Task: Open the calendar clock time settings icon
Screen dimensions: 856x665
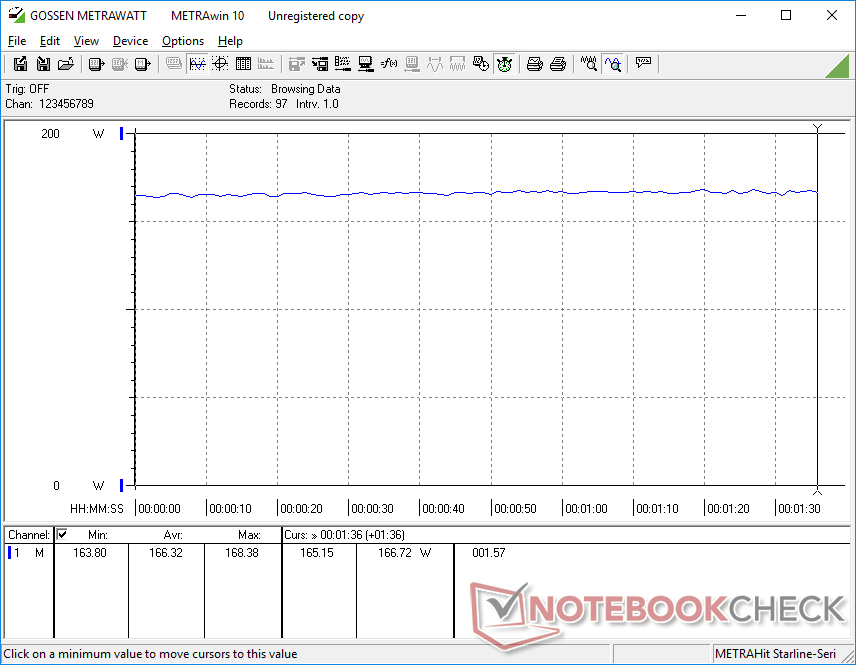Action: pos(480,64)
